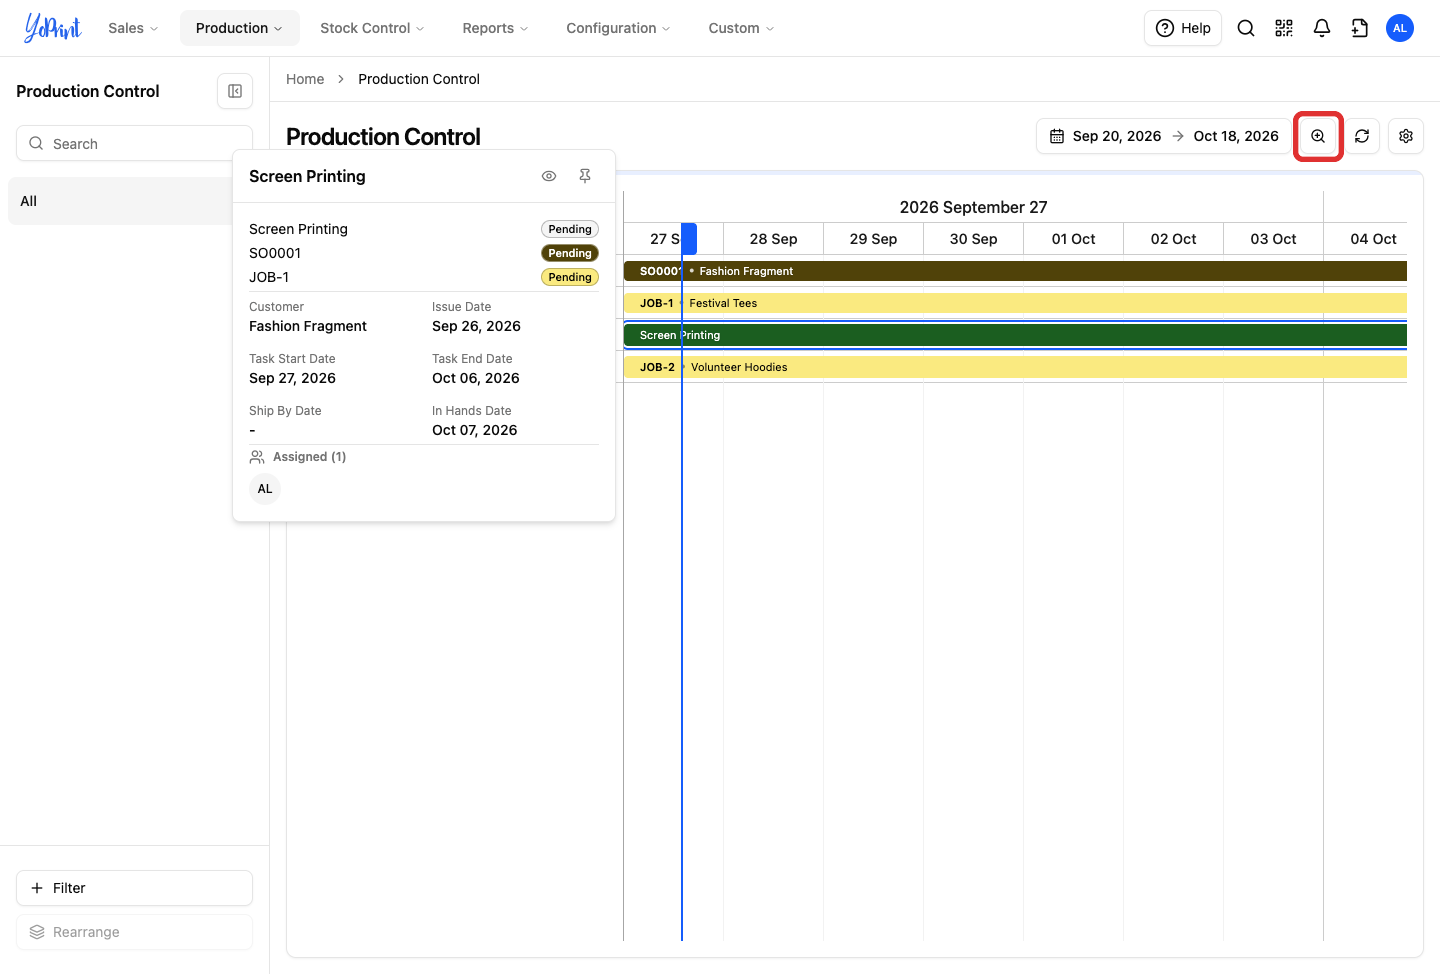Click the Fashion Fragment customer name in popup
This screenshot has width=1440, height=974.
coord(308,326)
